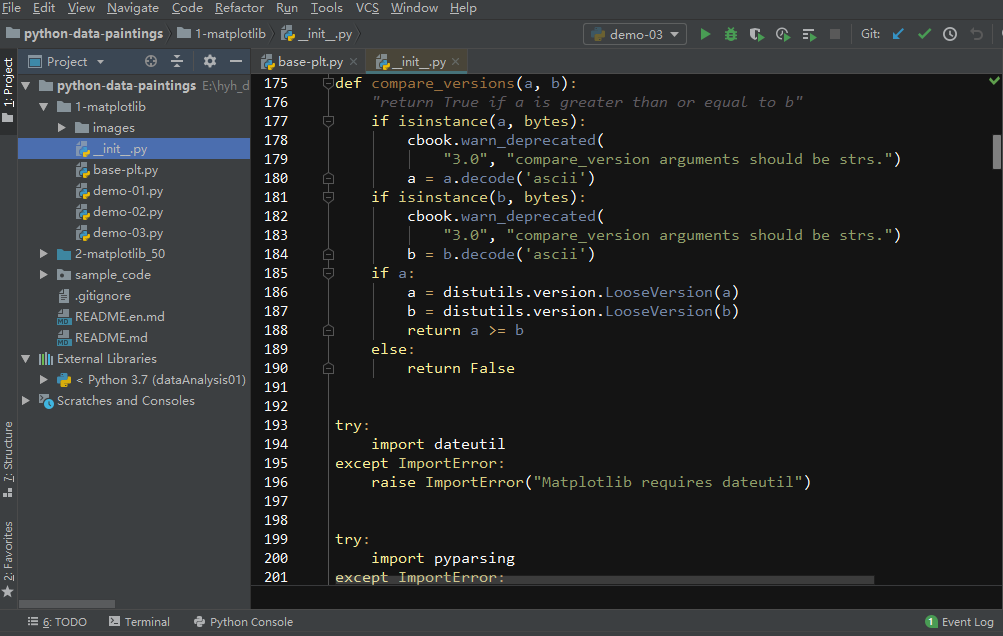Open the Terminal tool window
Image resolution: width=1003 pixels, height=636 pixels.
pos(139,621)
